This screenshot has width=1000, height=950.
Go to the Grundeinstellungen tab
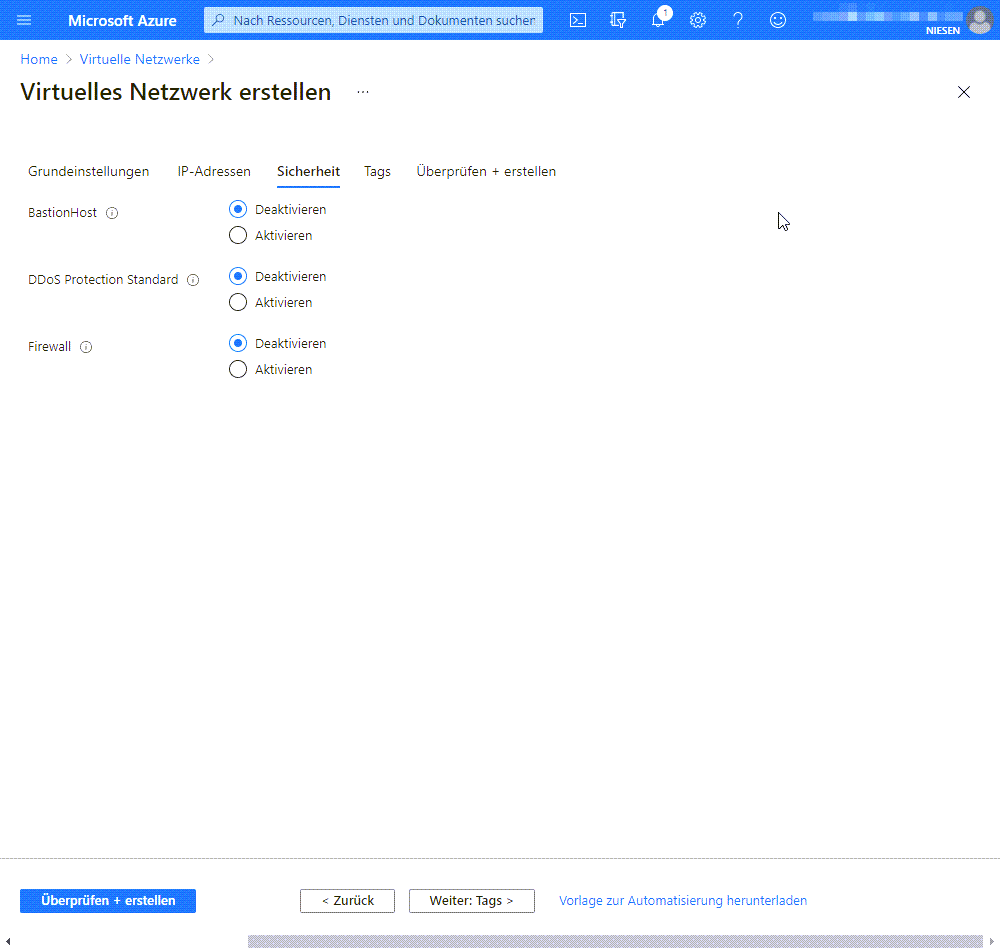[x=89, y=172]
